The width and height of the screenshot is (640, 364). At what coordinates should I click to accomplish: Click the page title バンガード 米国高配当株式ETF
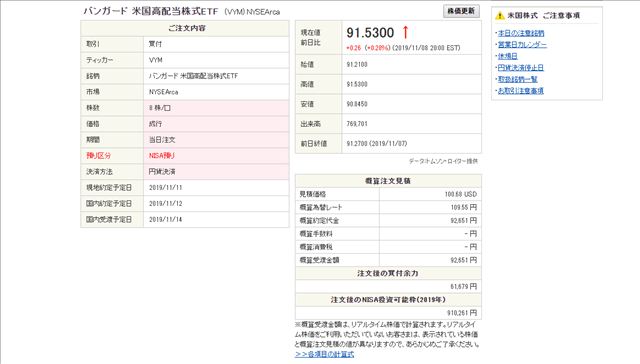coord(151,11)
